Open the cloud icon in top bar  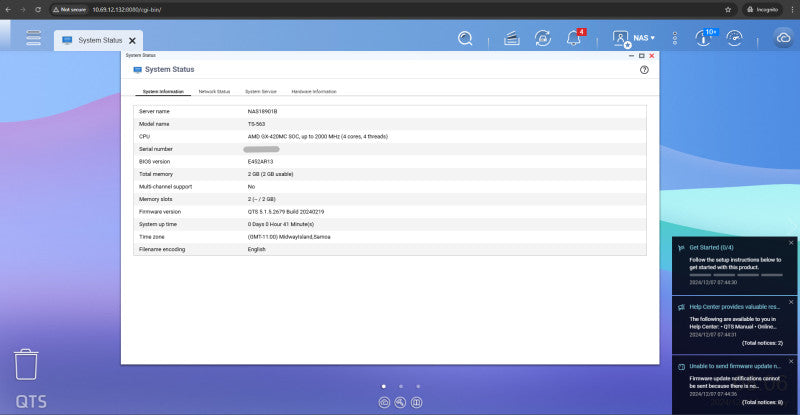pyautogui.click(x=783, y=38)
